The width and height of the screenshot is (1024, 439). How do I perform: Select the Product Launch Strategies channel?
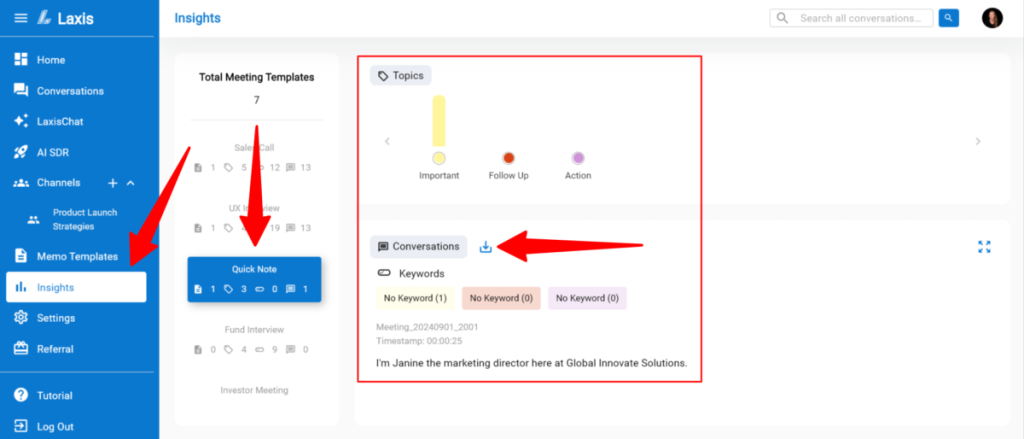(x=84, y=218)
